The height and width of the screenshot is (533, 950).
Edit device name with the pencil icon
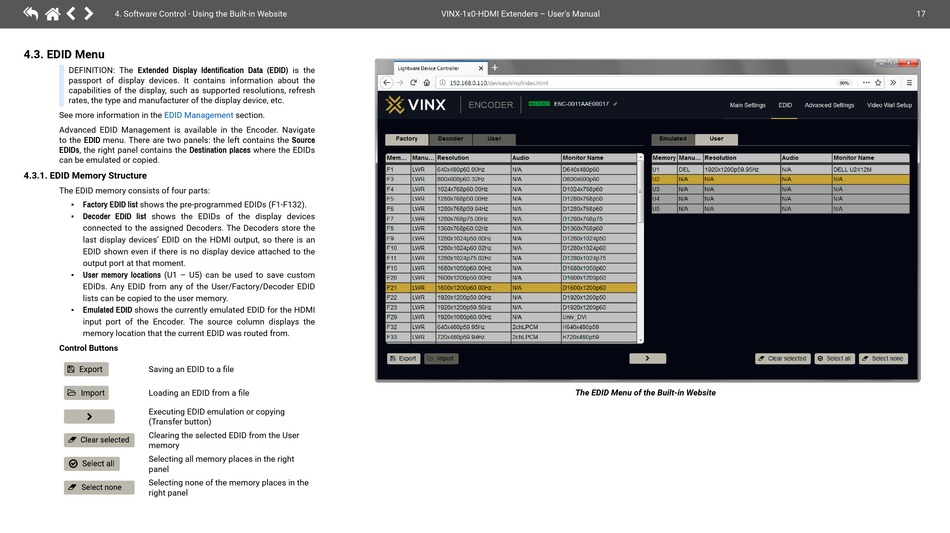point(616,104)
